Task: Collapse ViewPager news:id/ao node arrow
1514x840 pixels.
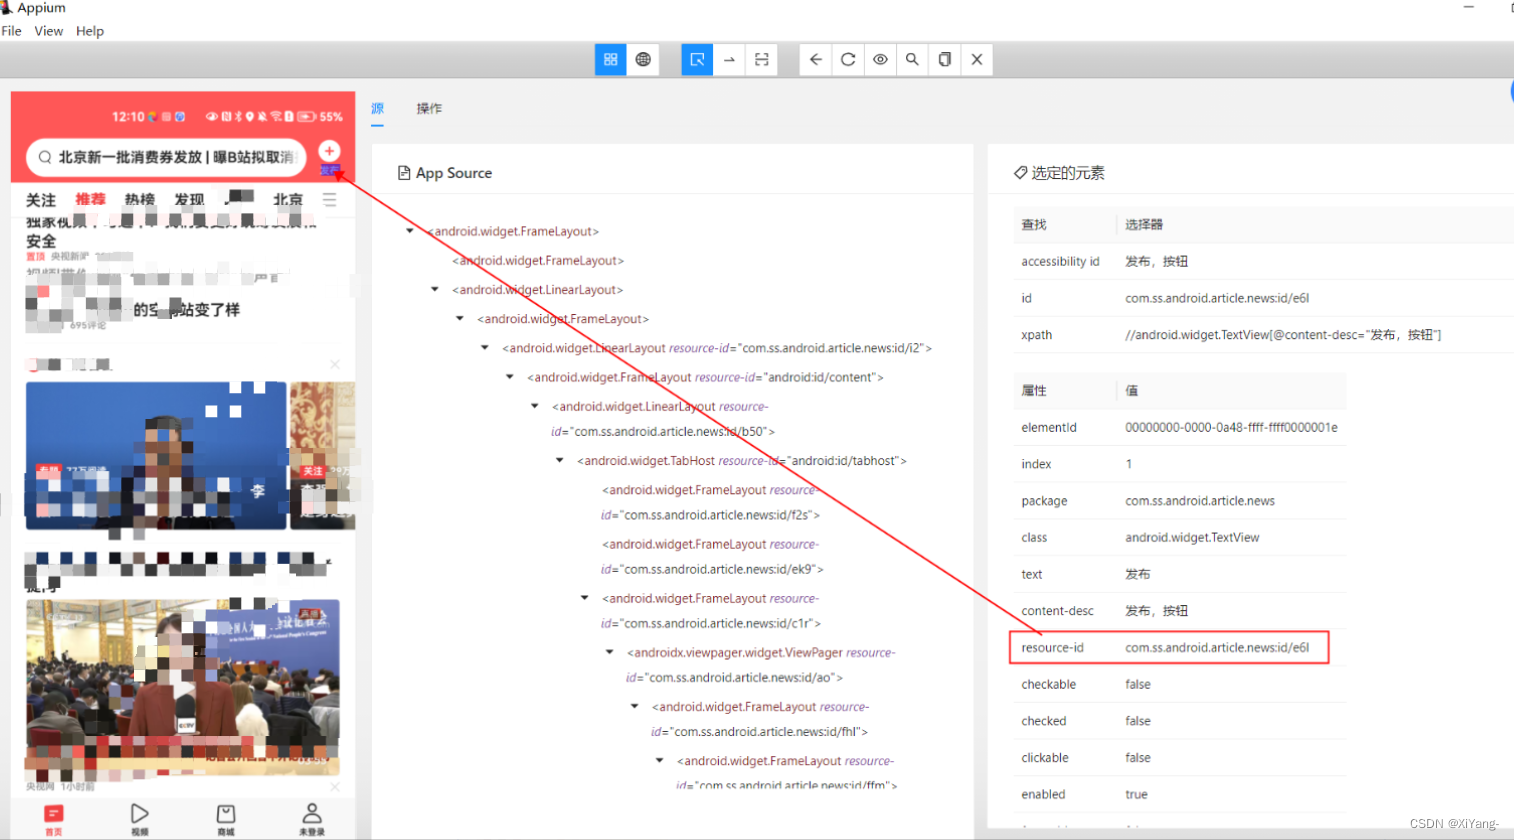Action: pos(609,652)
